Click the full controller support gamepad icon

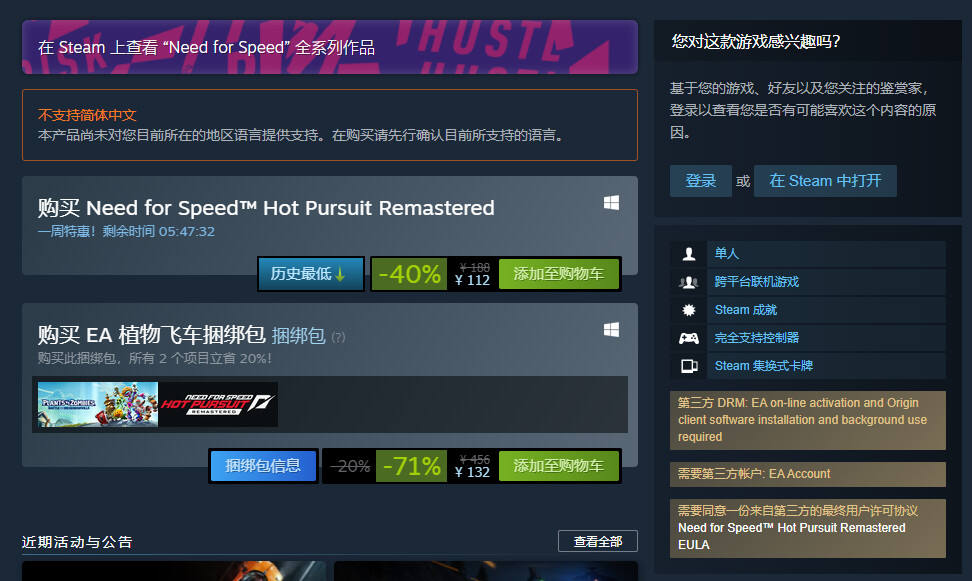[x=688, y=338]
